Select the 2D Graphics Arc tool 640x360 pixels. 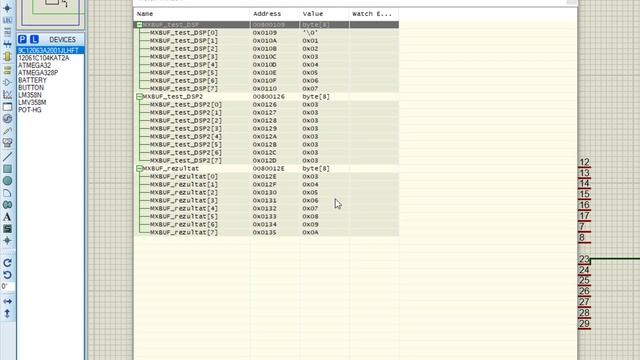(7, 193)
